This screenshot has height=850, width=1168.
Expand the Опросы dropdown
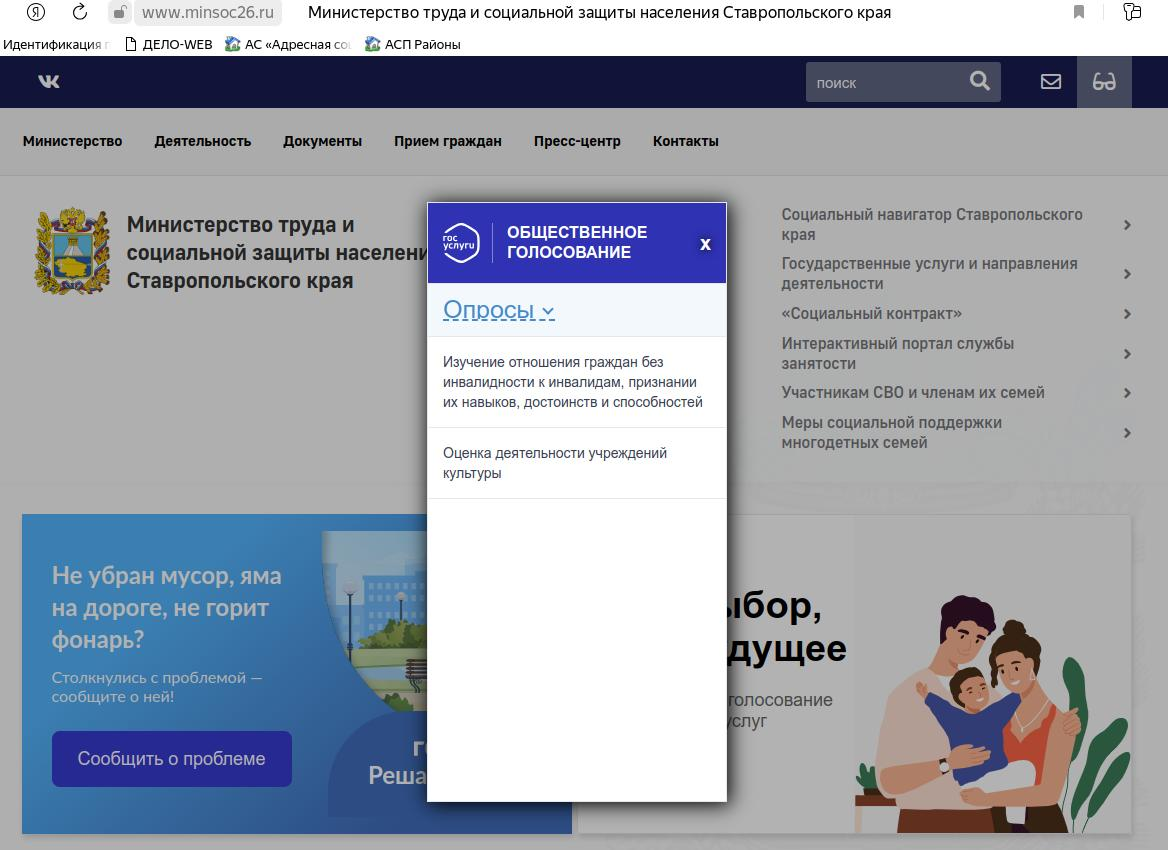point(498,310)
